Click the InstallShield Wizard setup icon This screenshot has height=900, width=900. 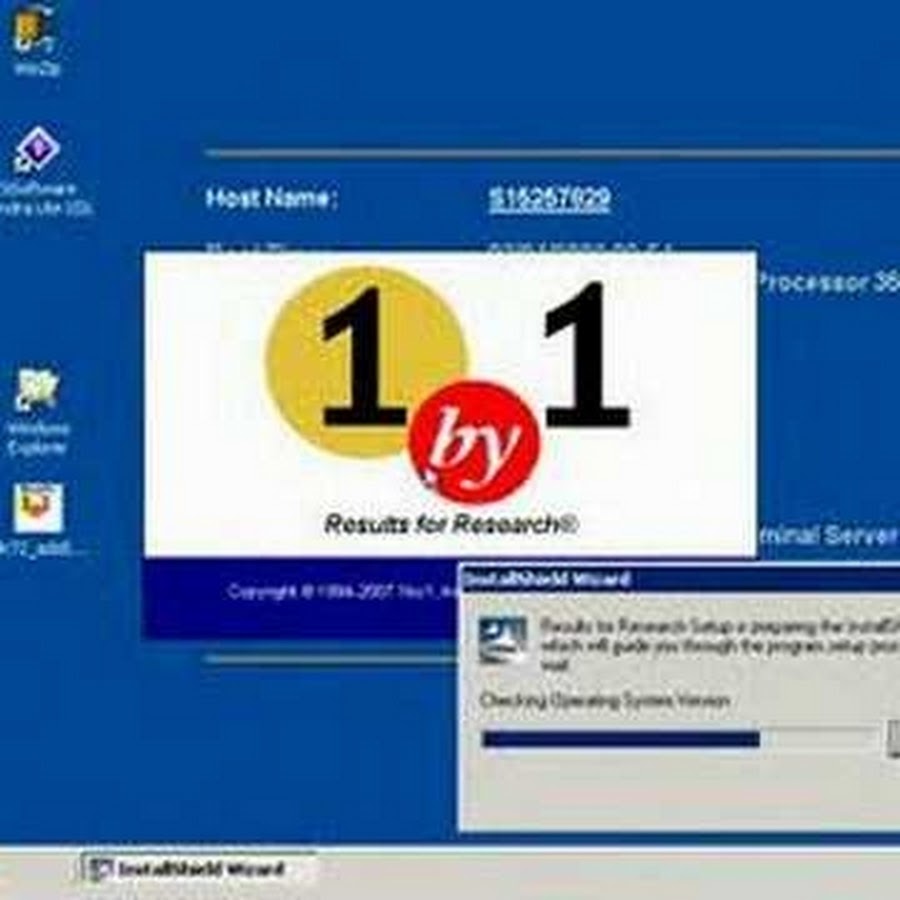click(503, 639)
